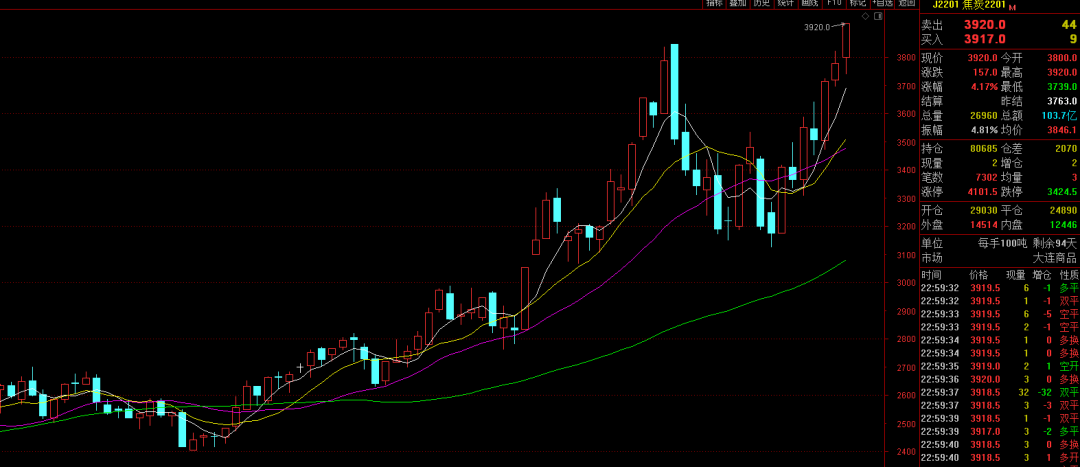Select 统计 in the top toolbar
The image size is (1080, 467).
(x=785, y=4)
